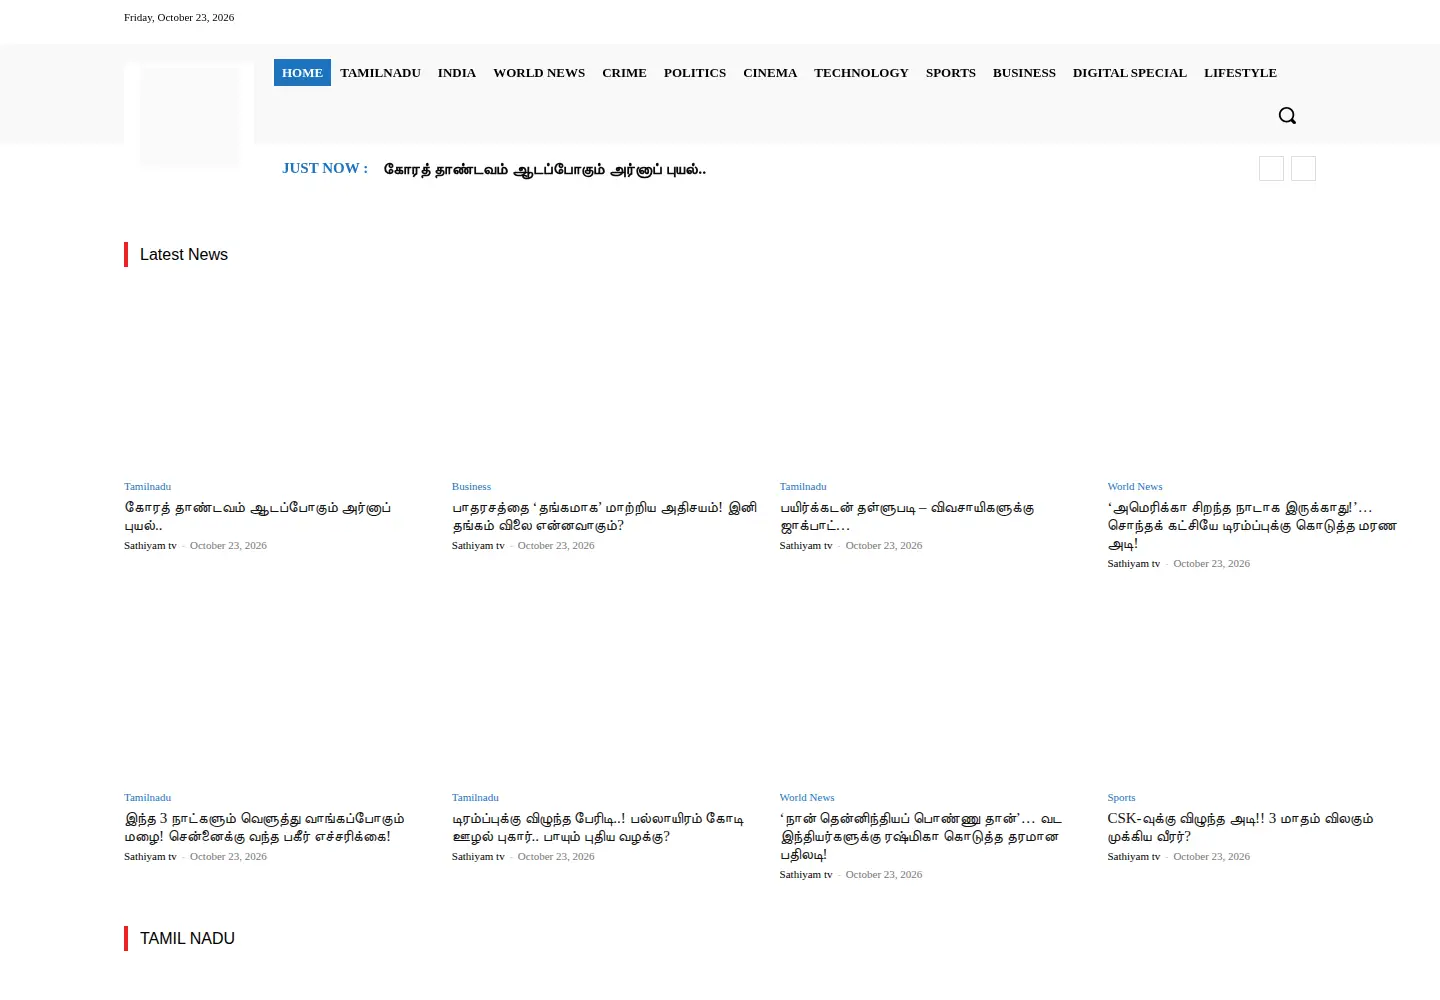Open the WORLD NEWS menu
This screenshot has width=1440, height=1000.
pyautogui.click(x=539, y=73)
